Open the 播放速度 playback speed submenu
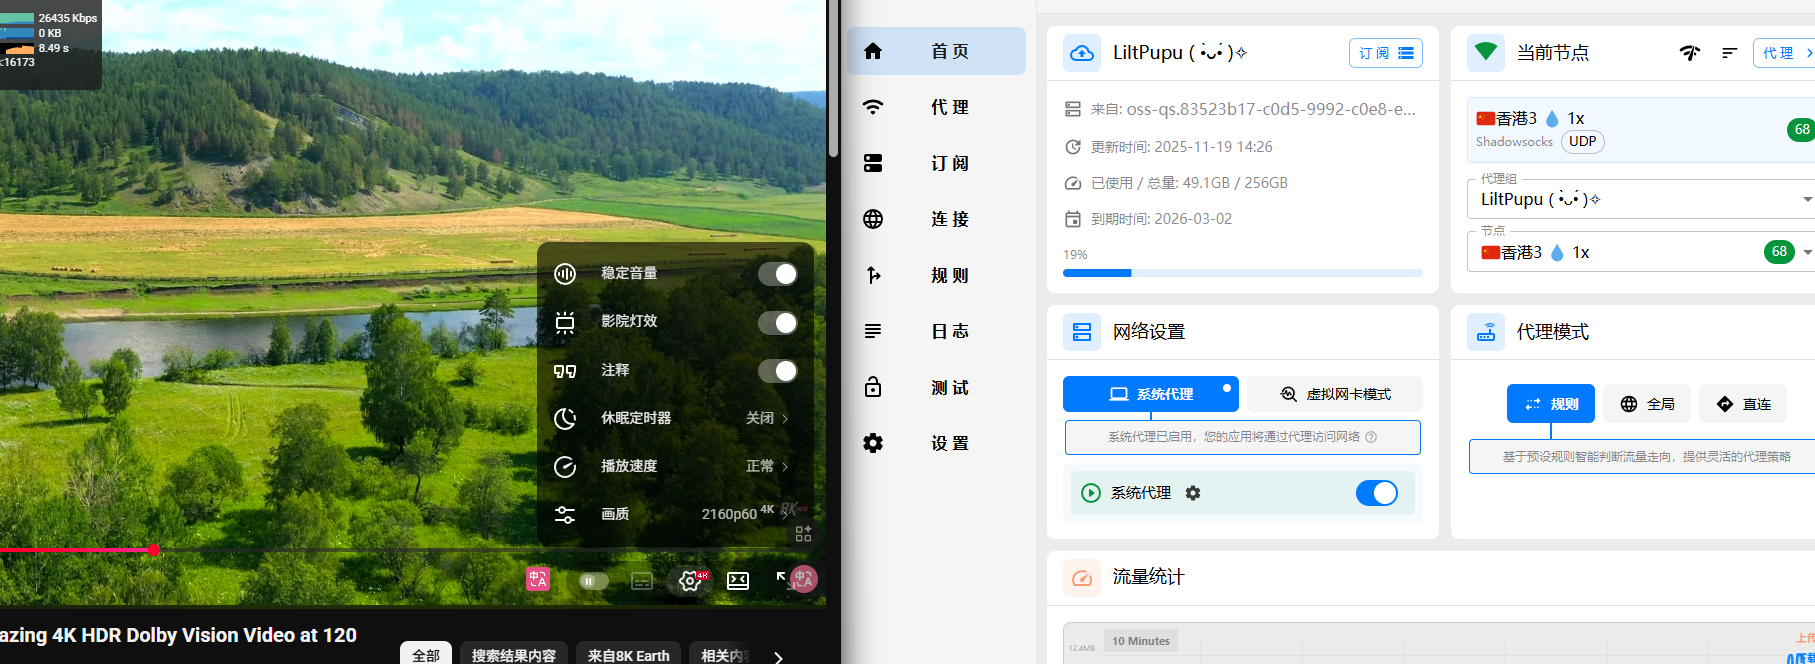The image size is (1815, 664). (675, 466)
